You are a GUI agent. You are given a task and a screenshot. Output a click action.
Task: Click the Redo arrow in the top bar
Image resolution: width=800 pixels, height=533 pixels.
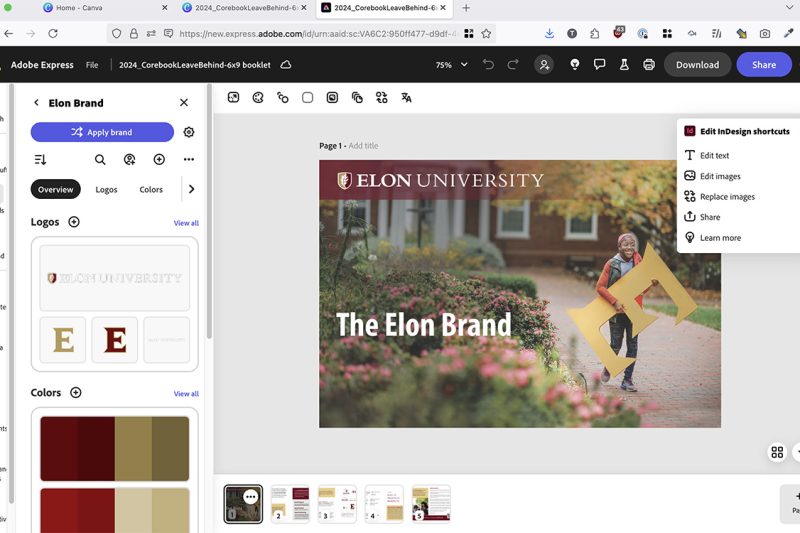click(x=513, y=65)
